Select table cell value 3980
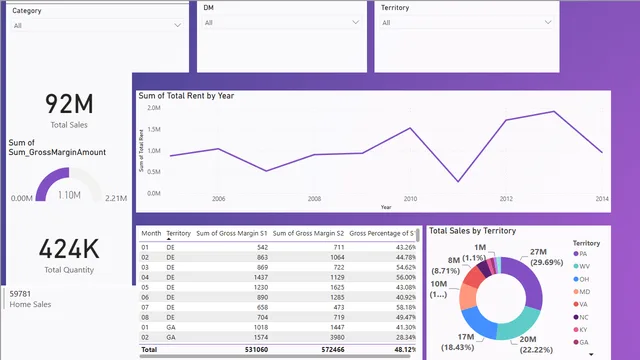This screenshot has height=360, width=640. coord(337,337)
